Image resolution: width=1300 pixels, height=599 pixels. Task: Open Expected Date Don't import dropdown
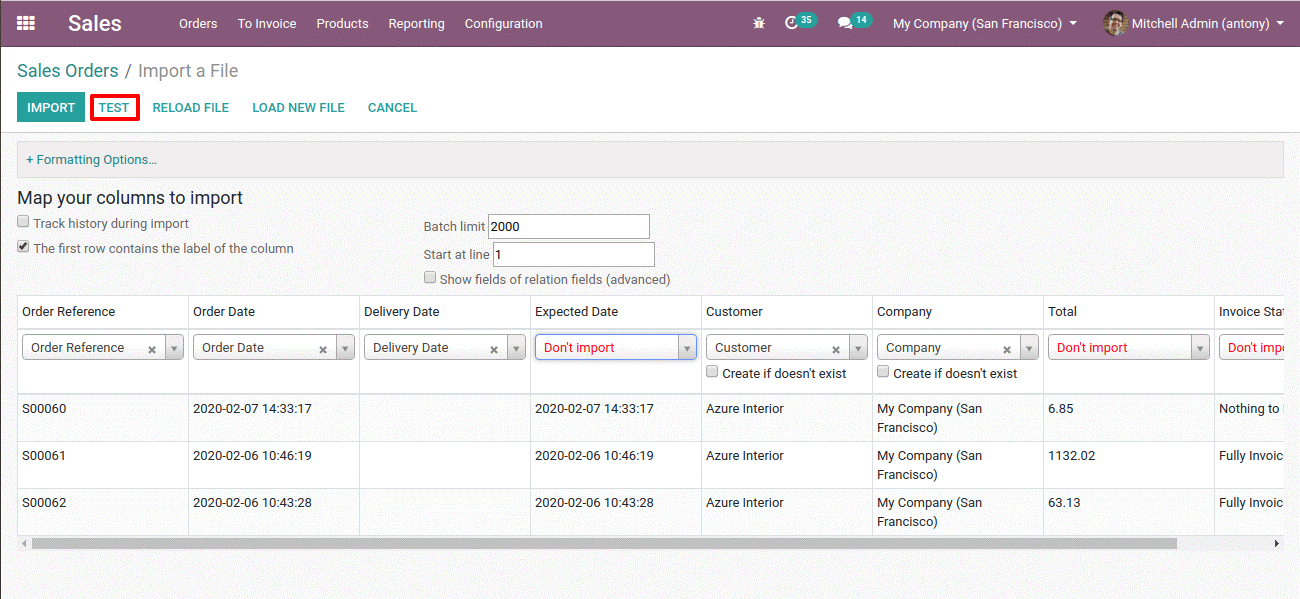(615, 348)
